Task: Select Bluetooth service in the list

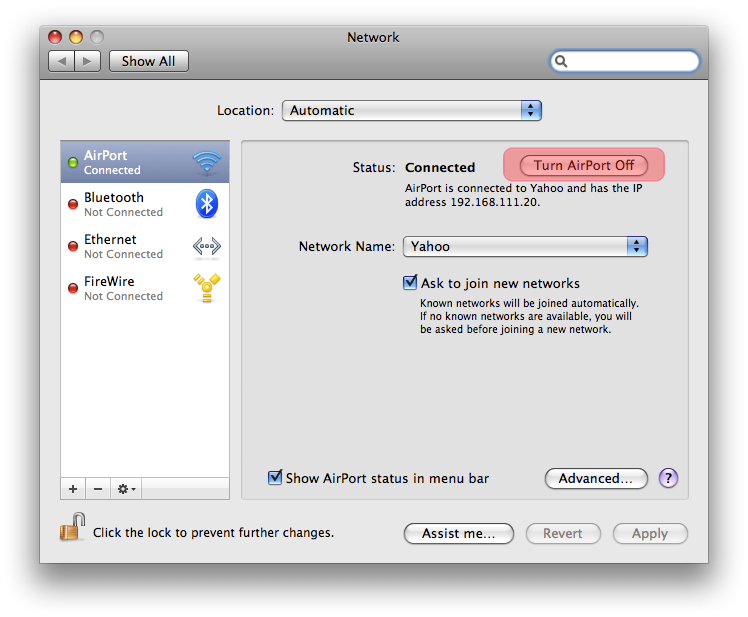Action: (145, 204)
